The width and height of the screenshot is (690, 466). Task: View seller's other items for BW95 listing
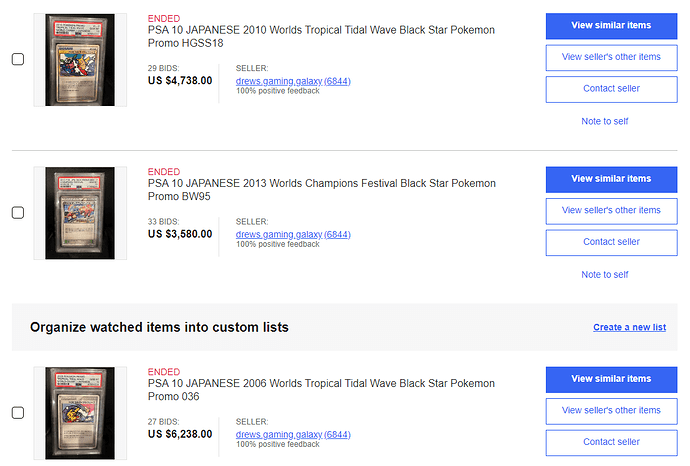[x=611, y=211]
